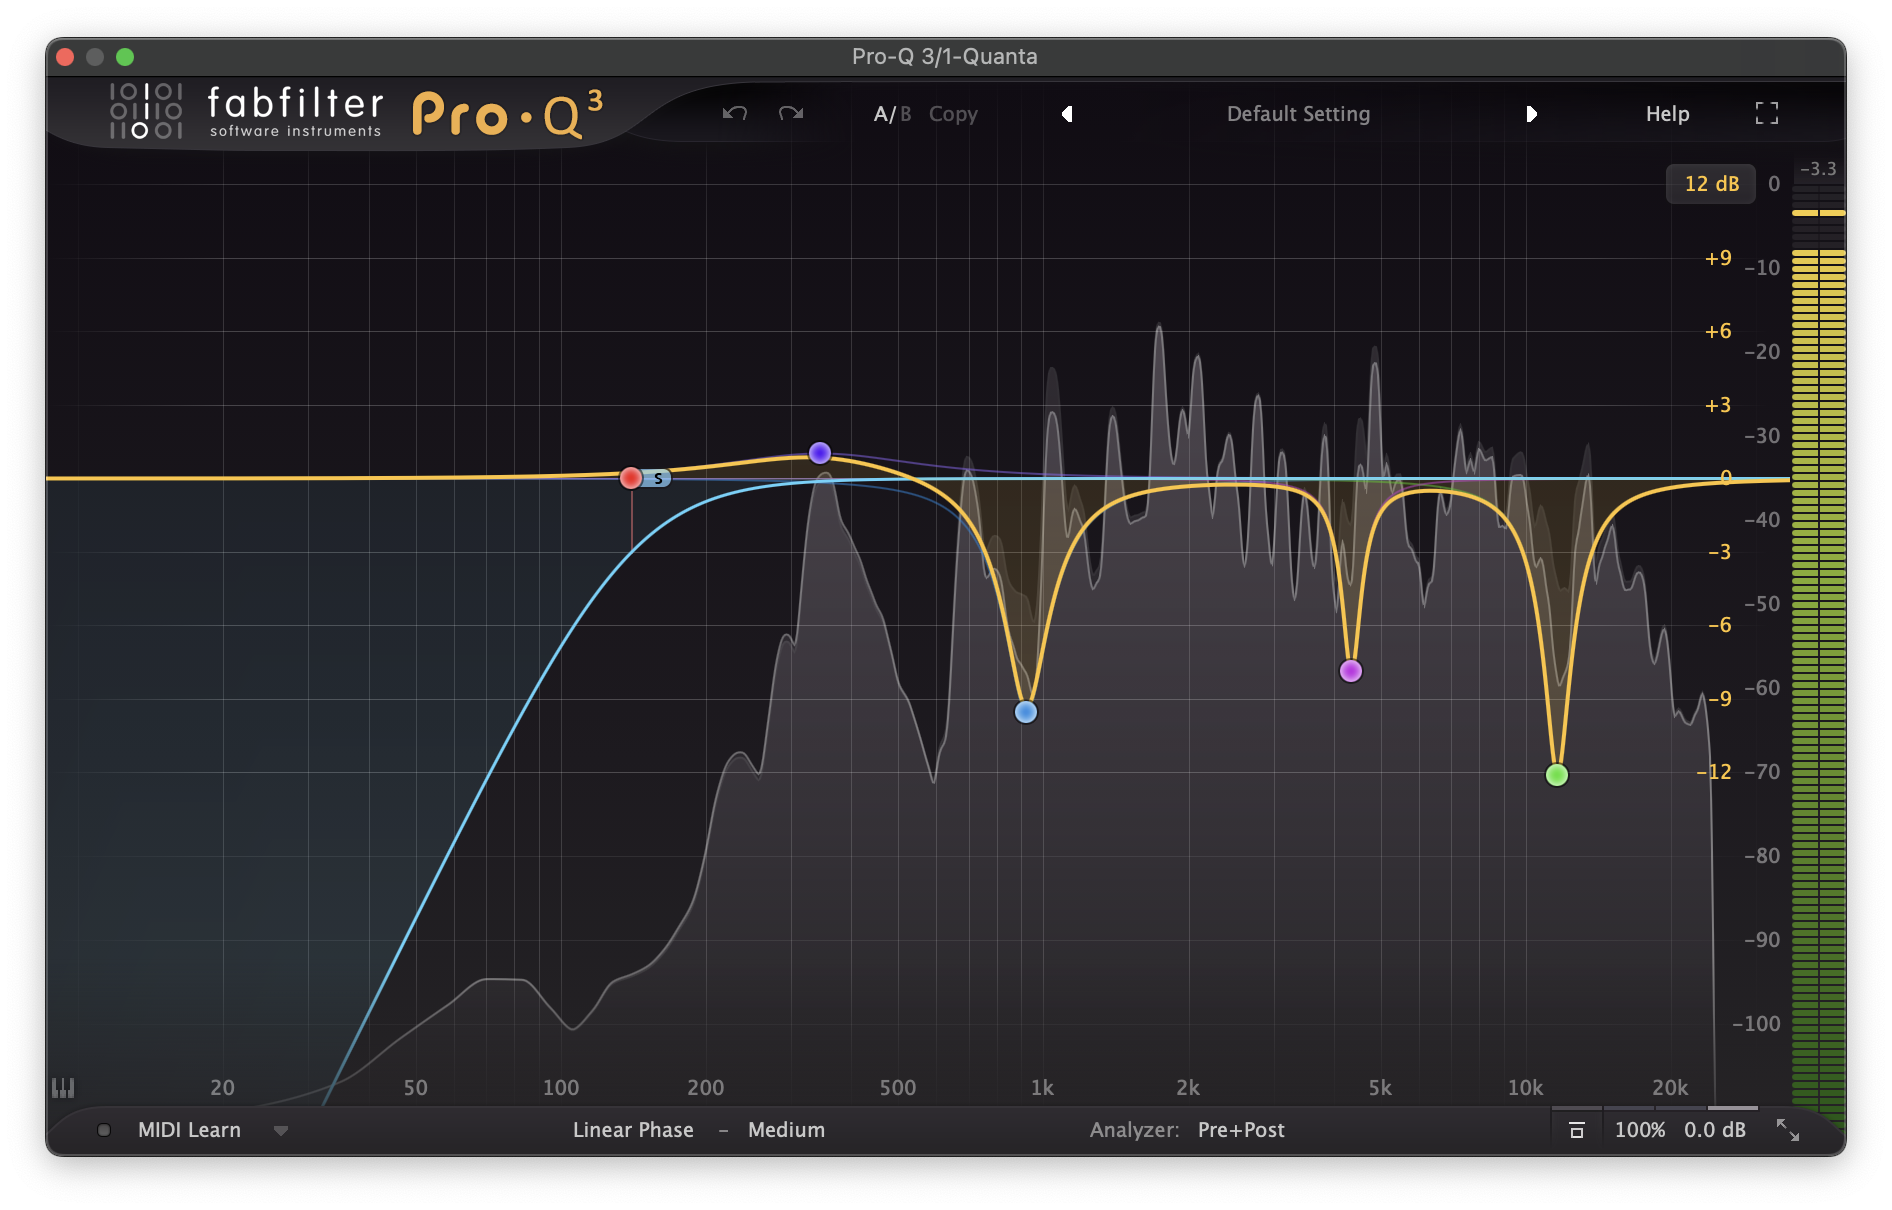This screenshot has height=1210, width=1892.
Task: Open the Help menu
Action: (x=1667, y=114)
